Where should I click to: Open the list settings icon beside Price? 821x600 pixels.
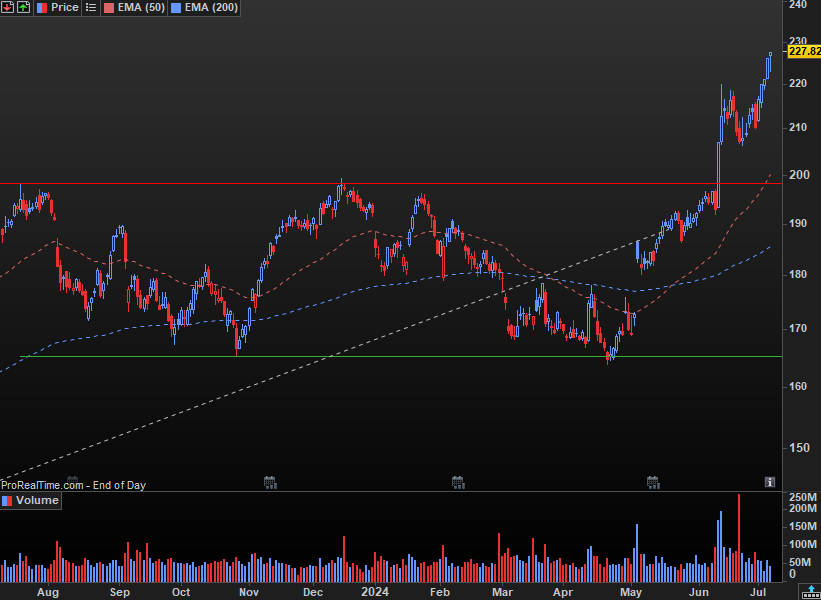click(x=91, y=7)
